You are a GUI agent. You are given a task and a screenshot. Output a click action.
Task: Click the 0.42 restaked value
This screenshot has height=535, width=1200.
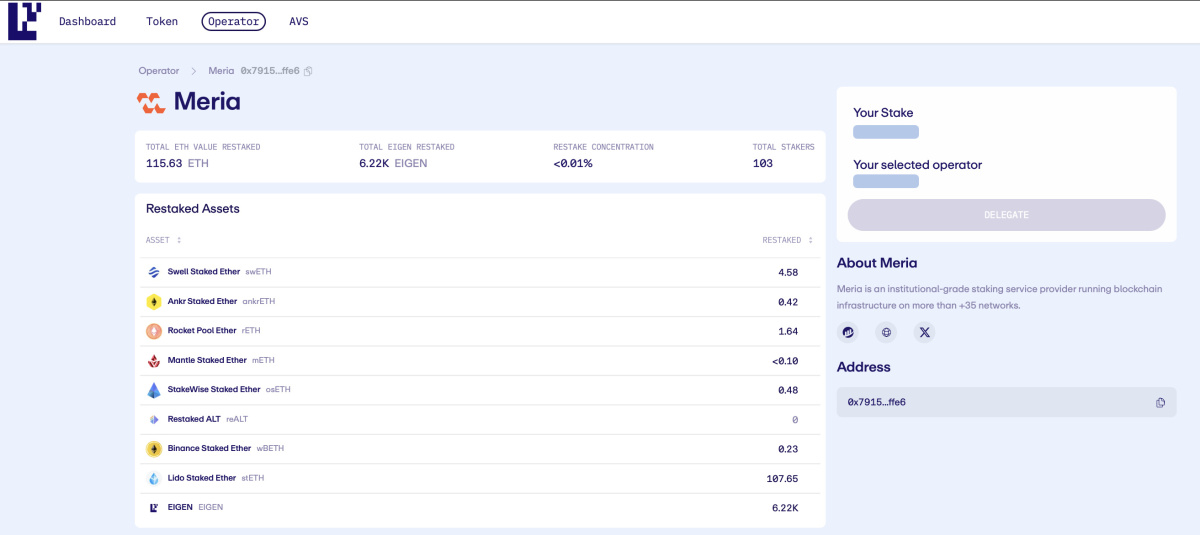(x=788, y=301)
